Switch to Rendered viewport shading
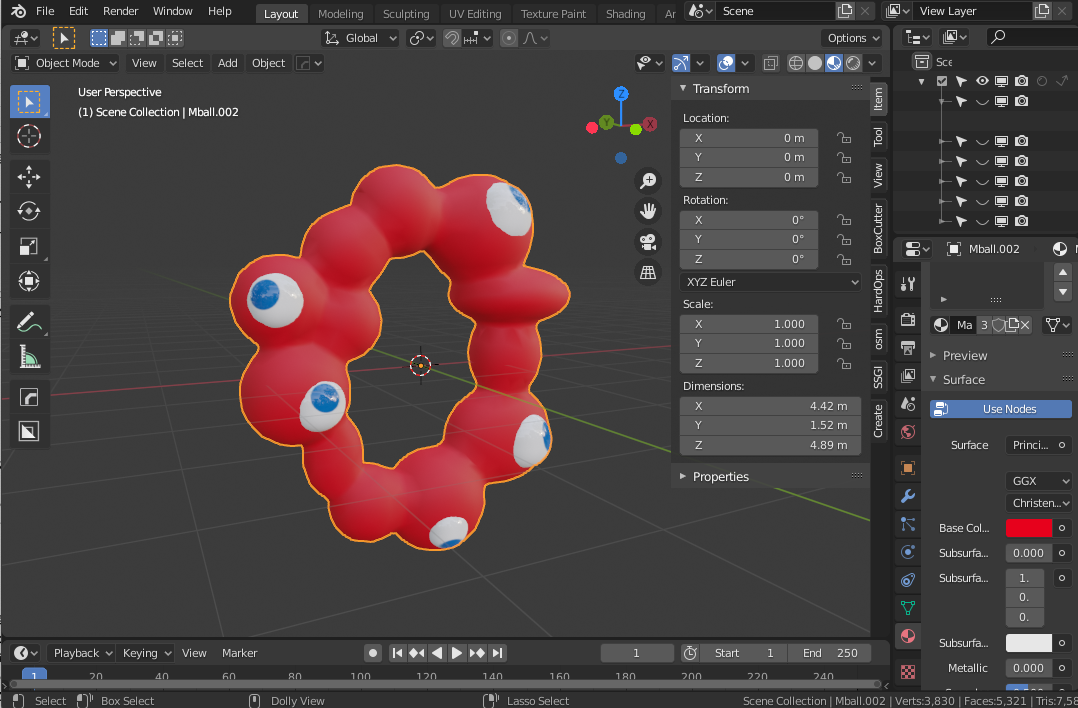The width and height of the screenshot is (1078, 708). click(853, 62)
